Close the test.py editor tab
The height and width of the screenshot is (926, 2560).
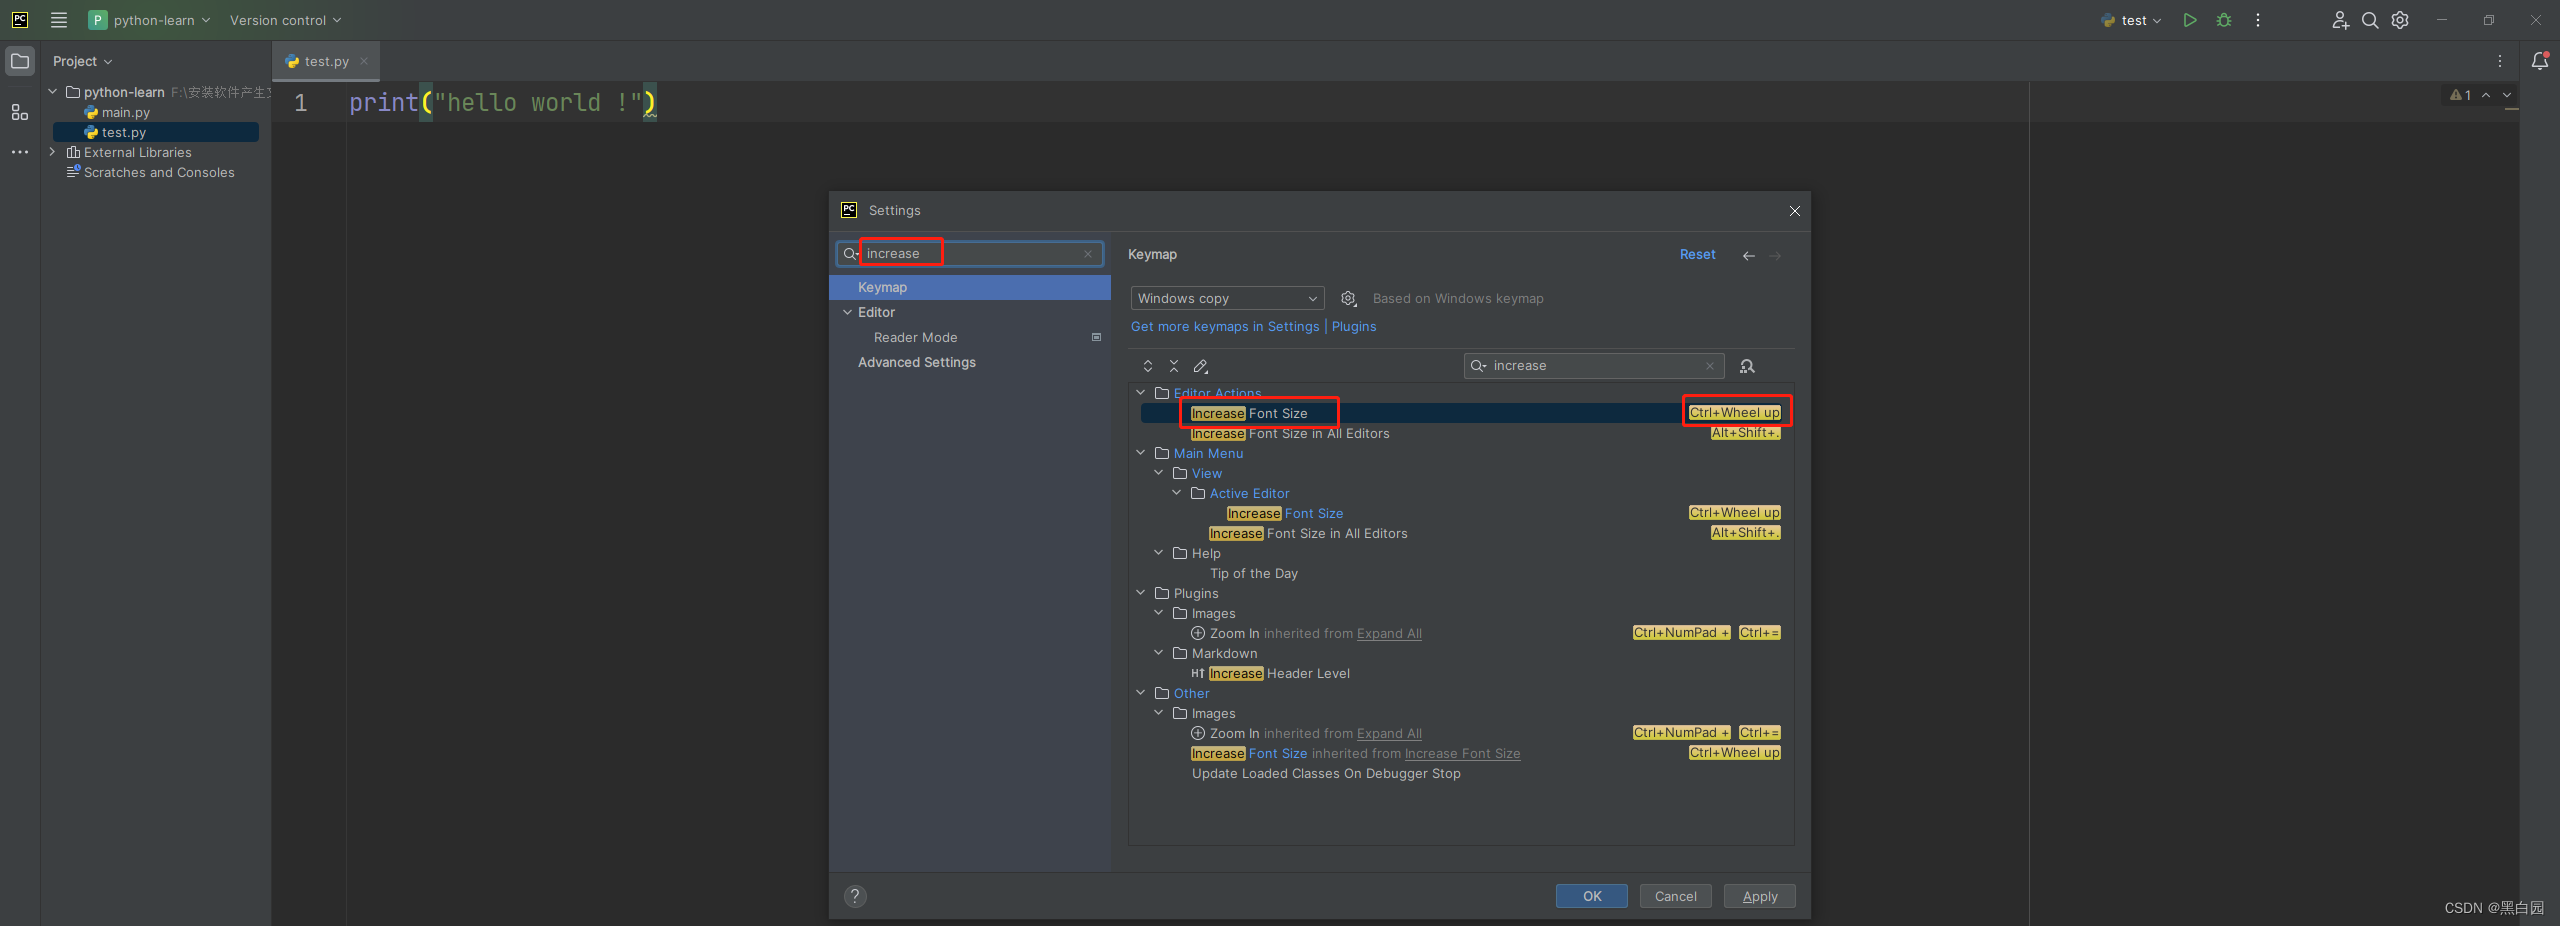[x=364, y=61]
